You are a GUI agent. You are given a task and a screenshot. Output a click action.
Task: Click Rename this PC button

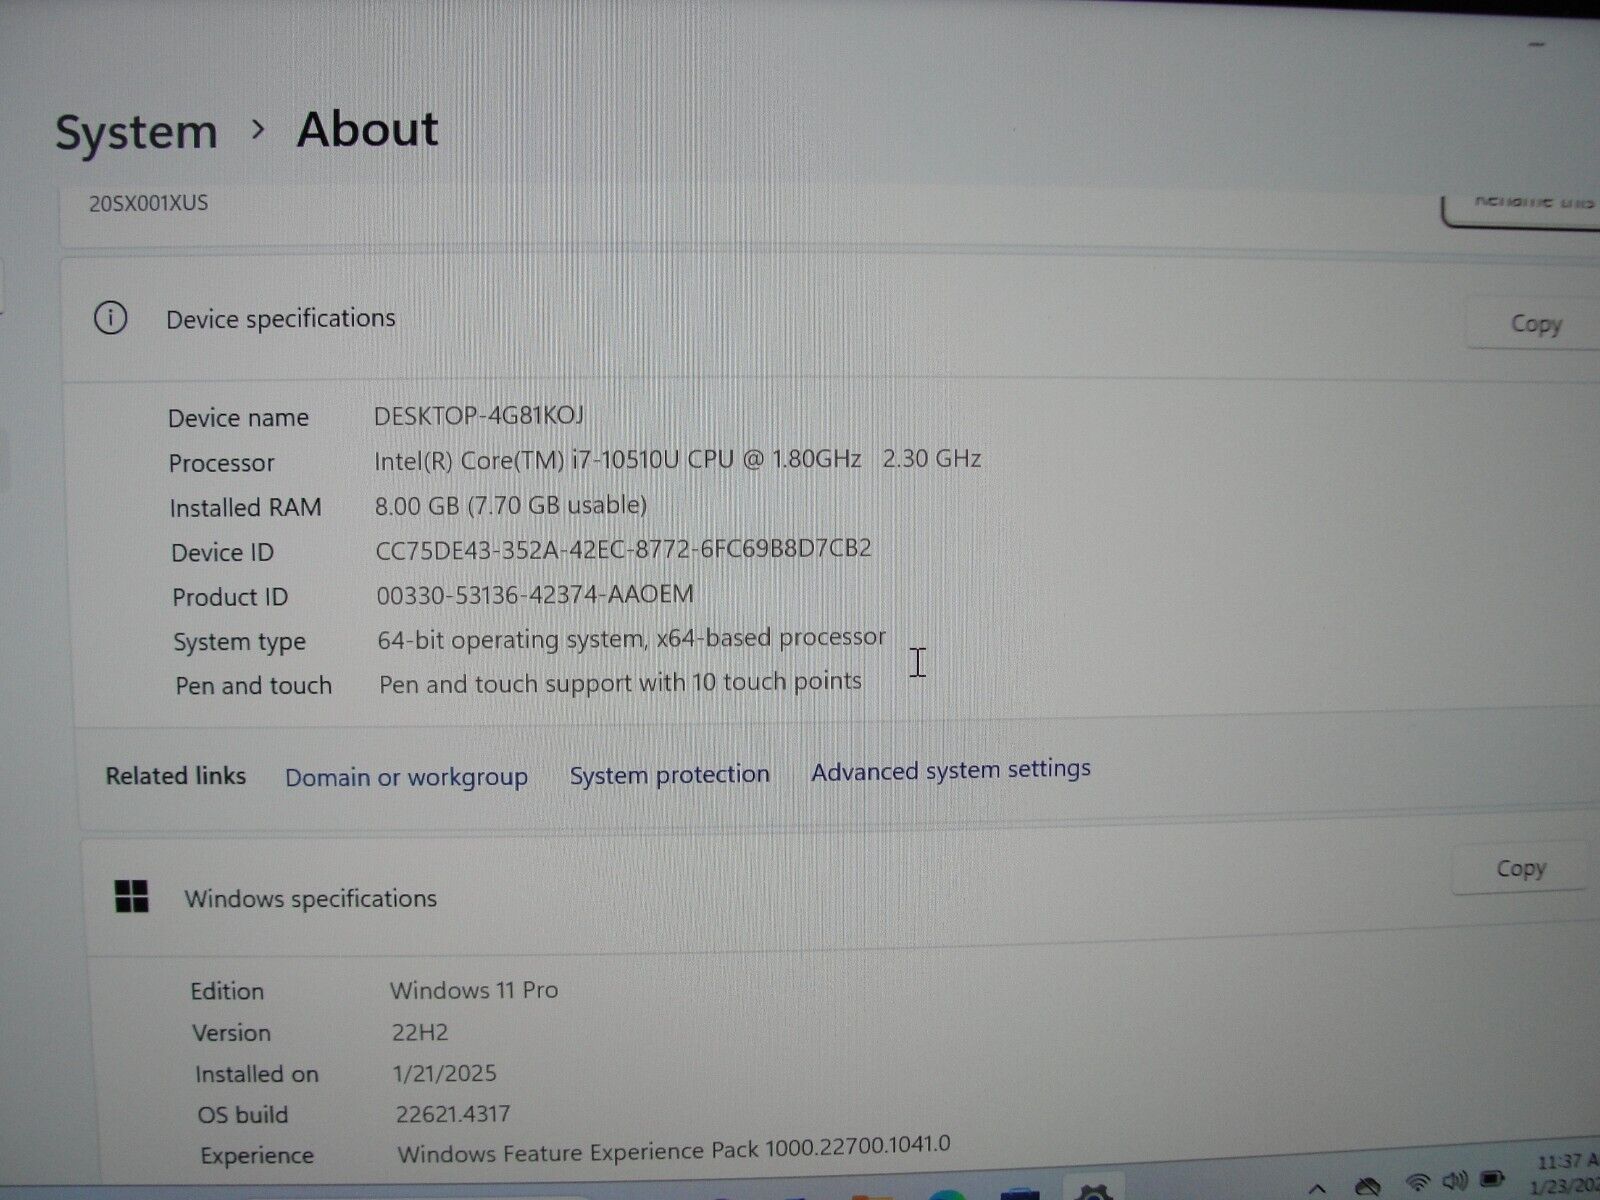click(1525, 203)
